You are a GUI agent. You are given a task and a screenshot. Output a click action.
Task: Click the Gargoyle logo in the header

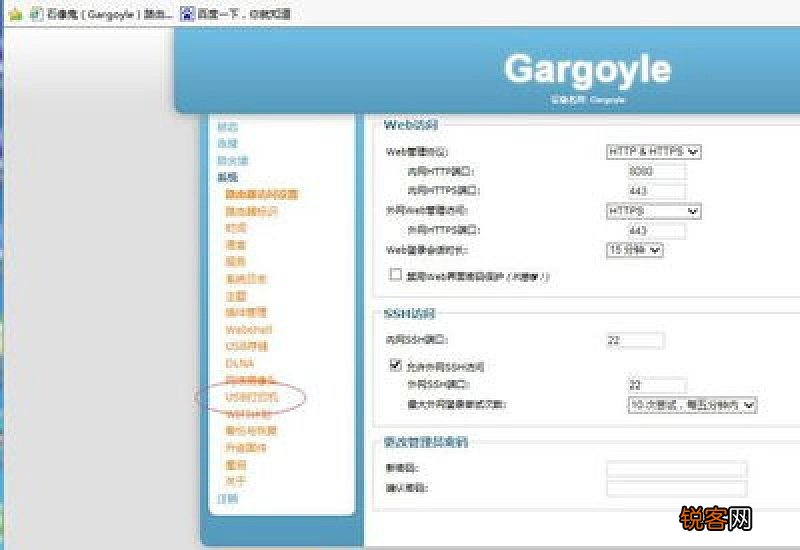587,71
